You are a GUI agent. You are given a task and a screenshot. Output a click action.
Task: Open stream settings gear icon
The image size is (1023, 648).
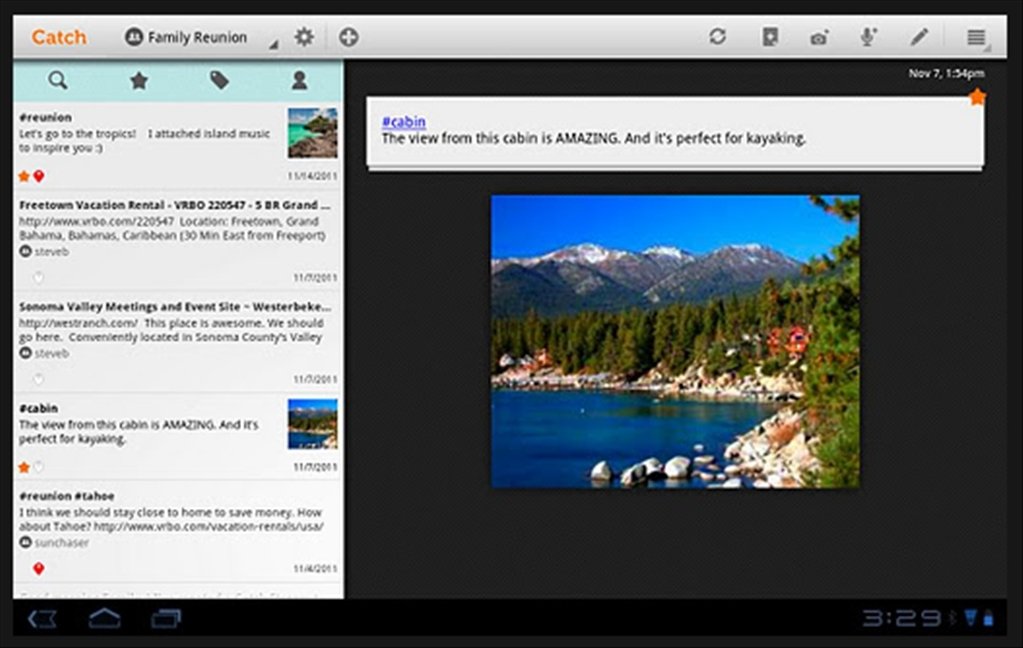click(304, 37)
